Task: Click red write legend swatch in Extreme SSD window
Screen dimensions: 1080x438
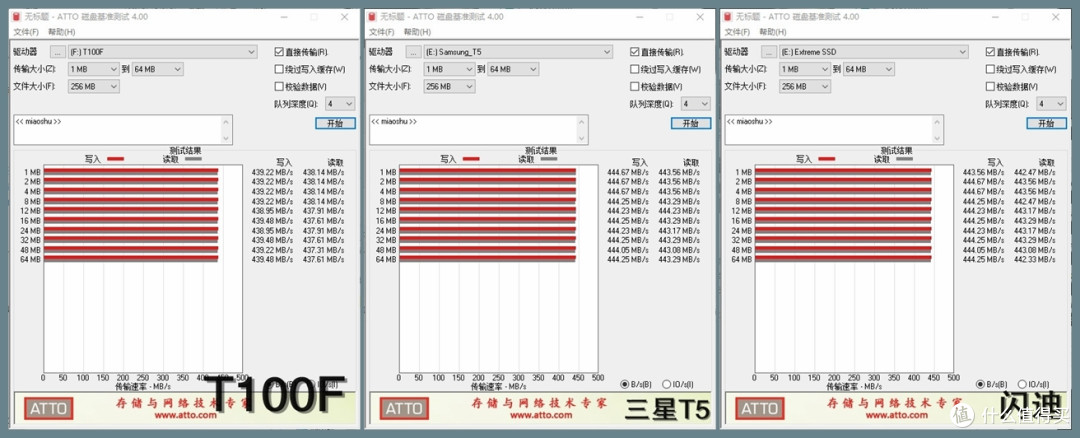Action: point(826,159)
